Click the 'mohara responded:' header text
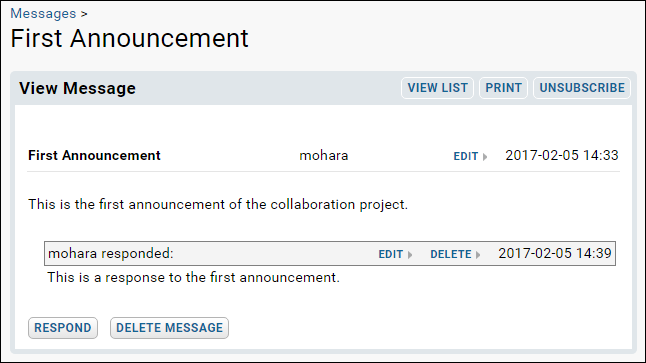This screenshot has width=646, height=363. point(111,253)
